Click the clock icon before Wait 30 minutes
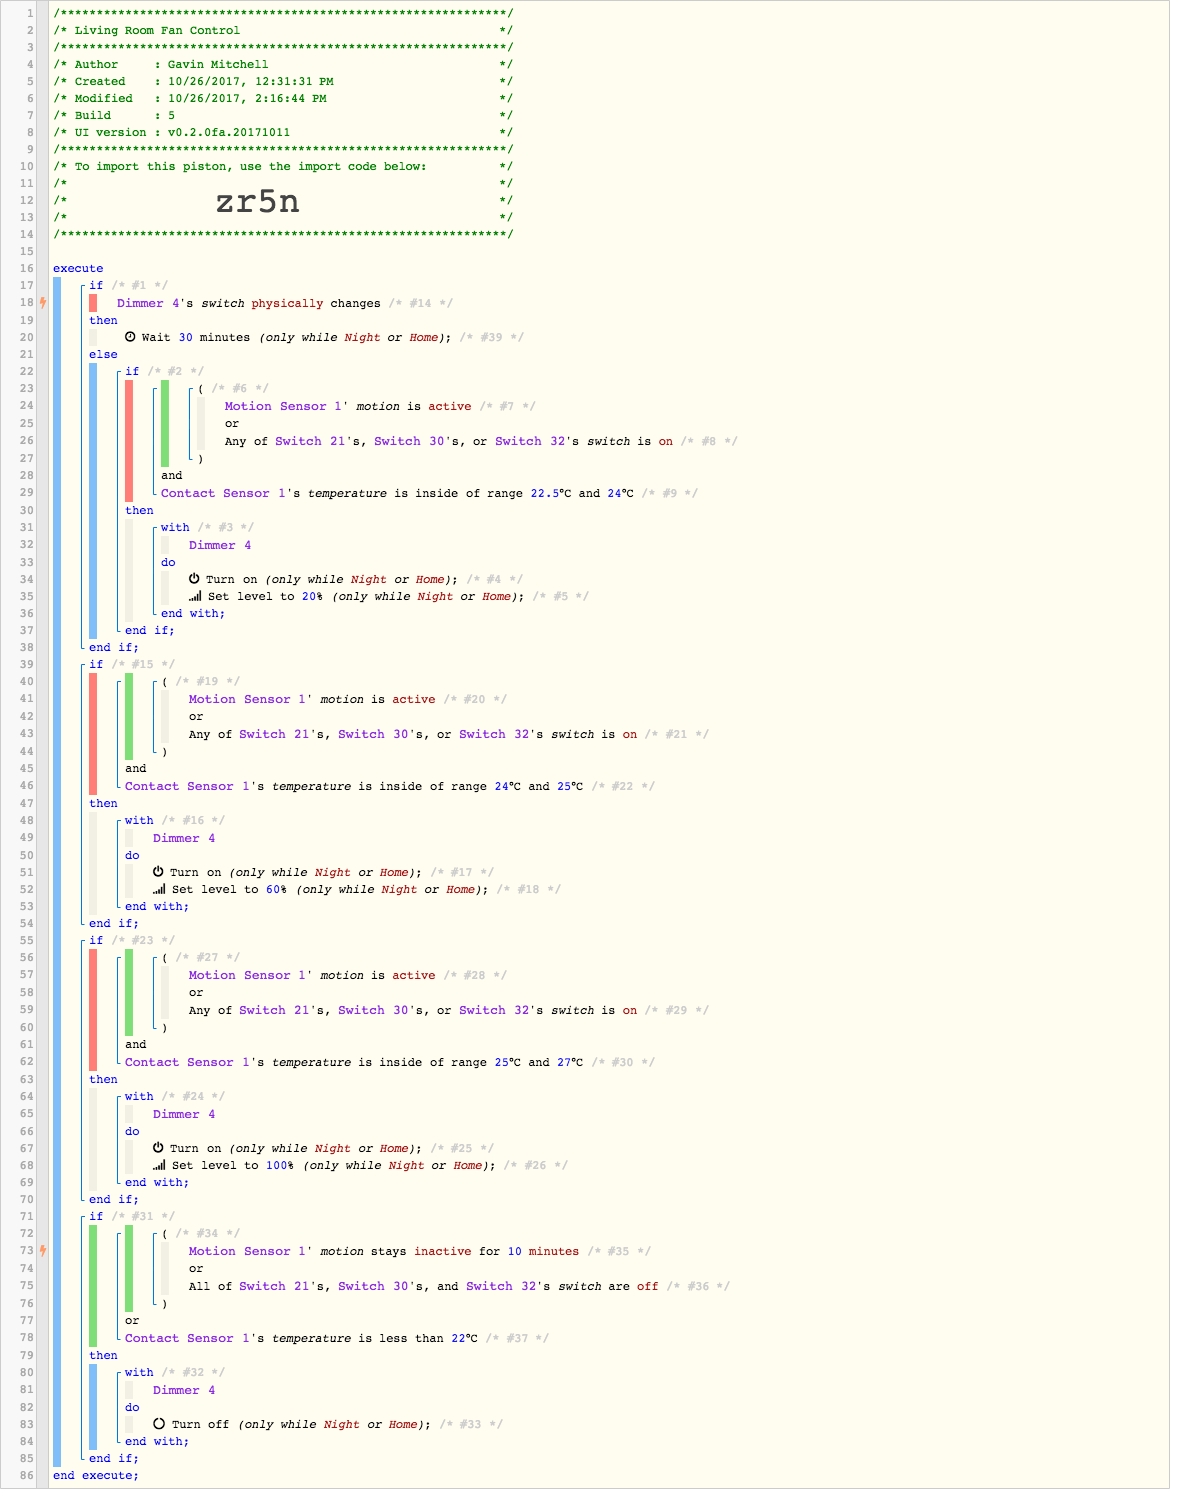Image resolution: width=1178 pixels, height=1497 pixels. pyautogui.click(x=130, y=337)
